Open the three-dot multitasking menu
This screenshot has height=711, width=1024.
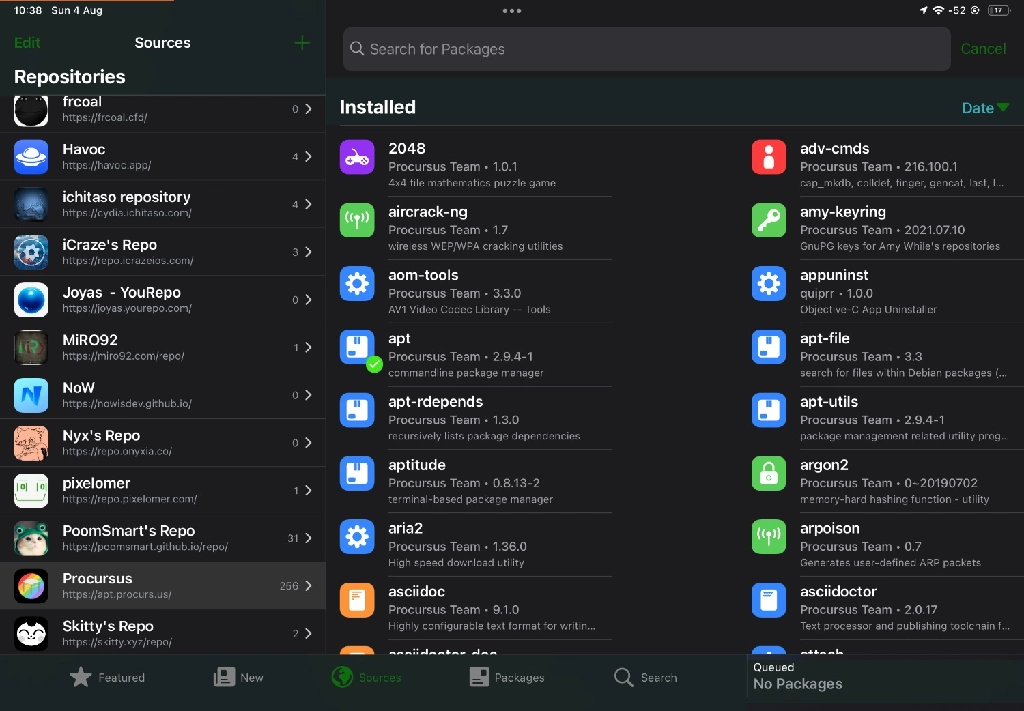[512, 11]
